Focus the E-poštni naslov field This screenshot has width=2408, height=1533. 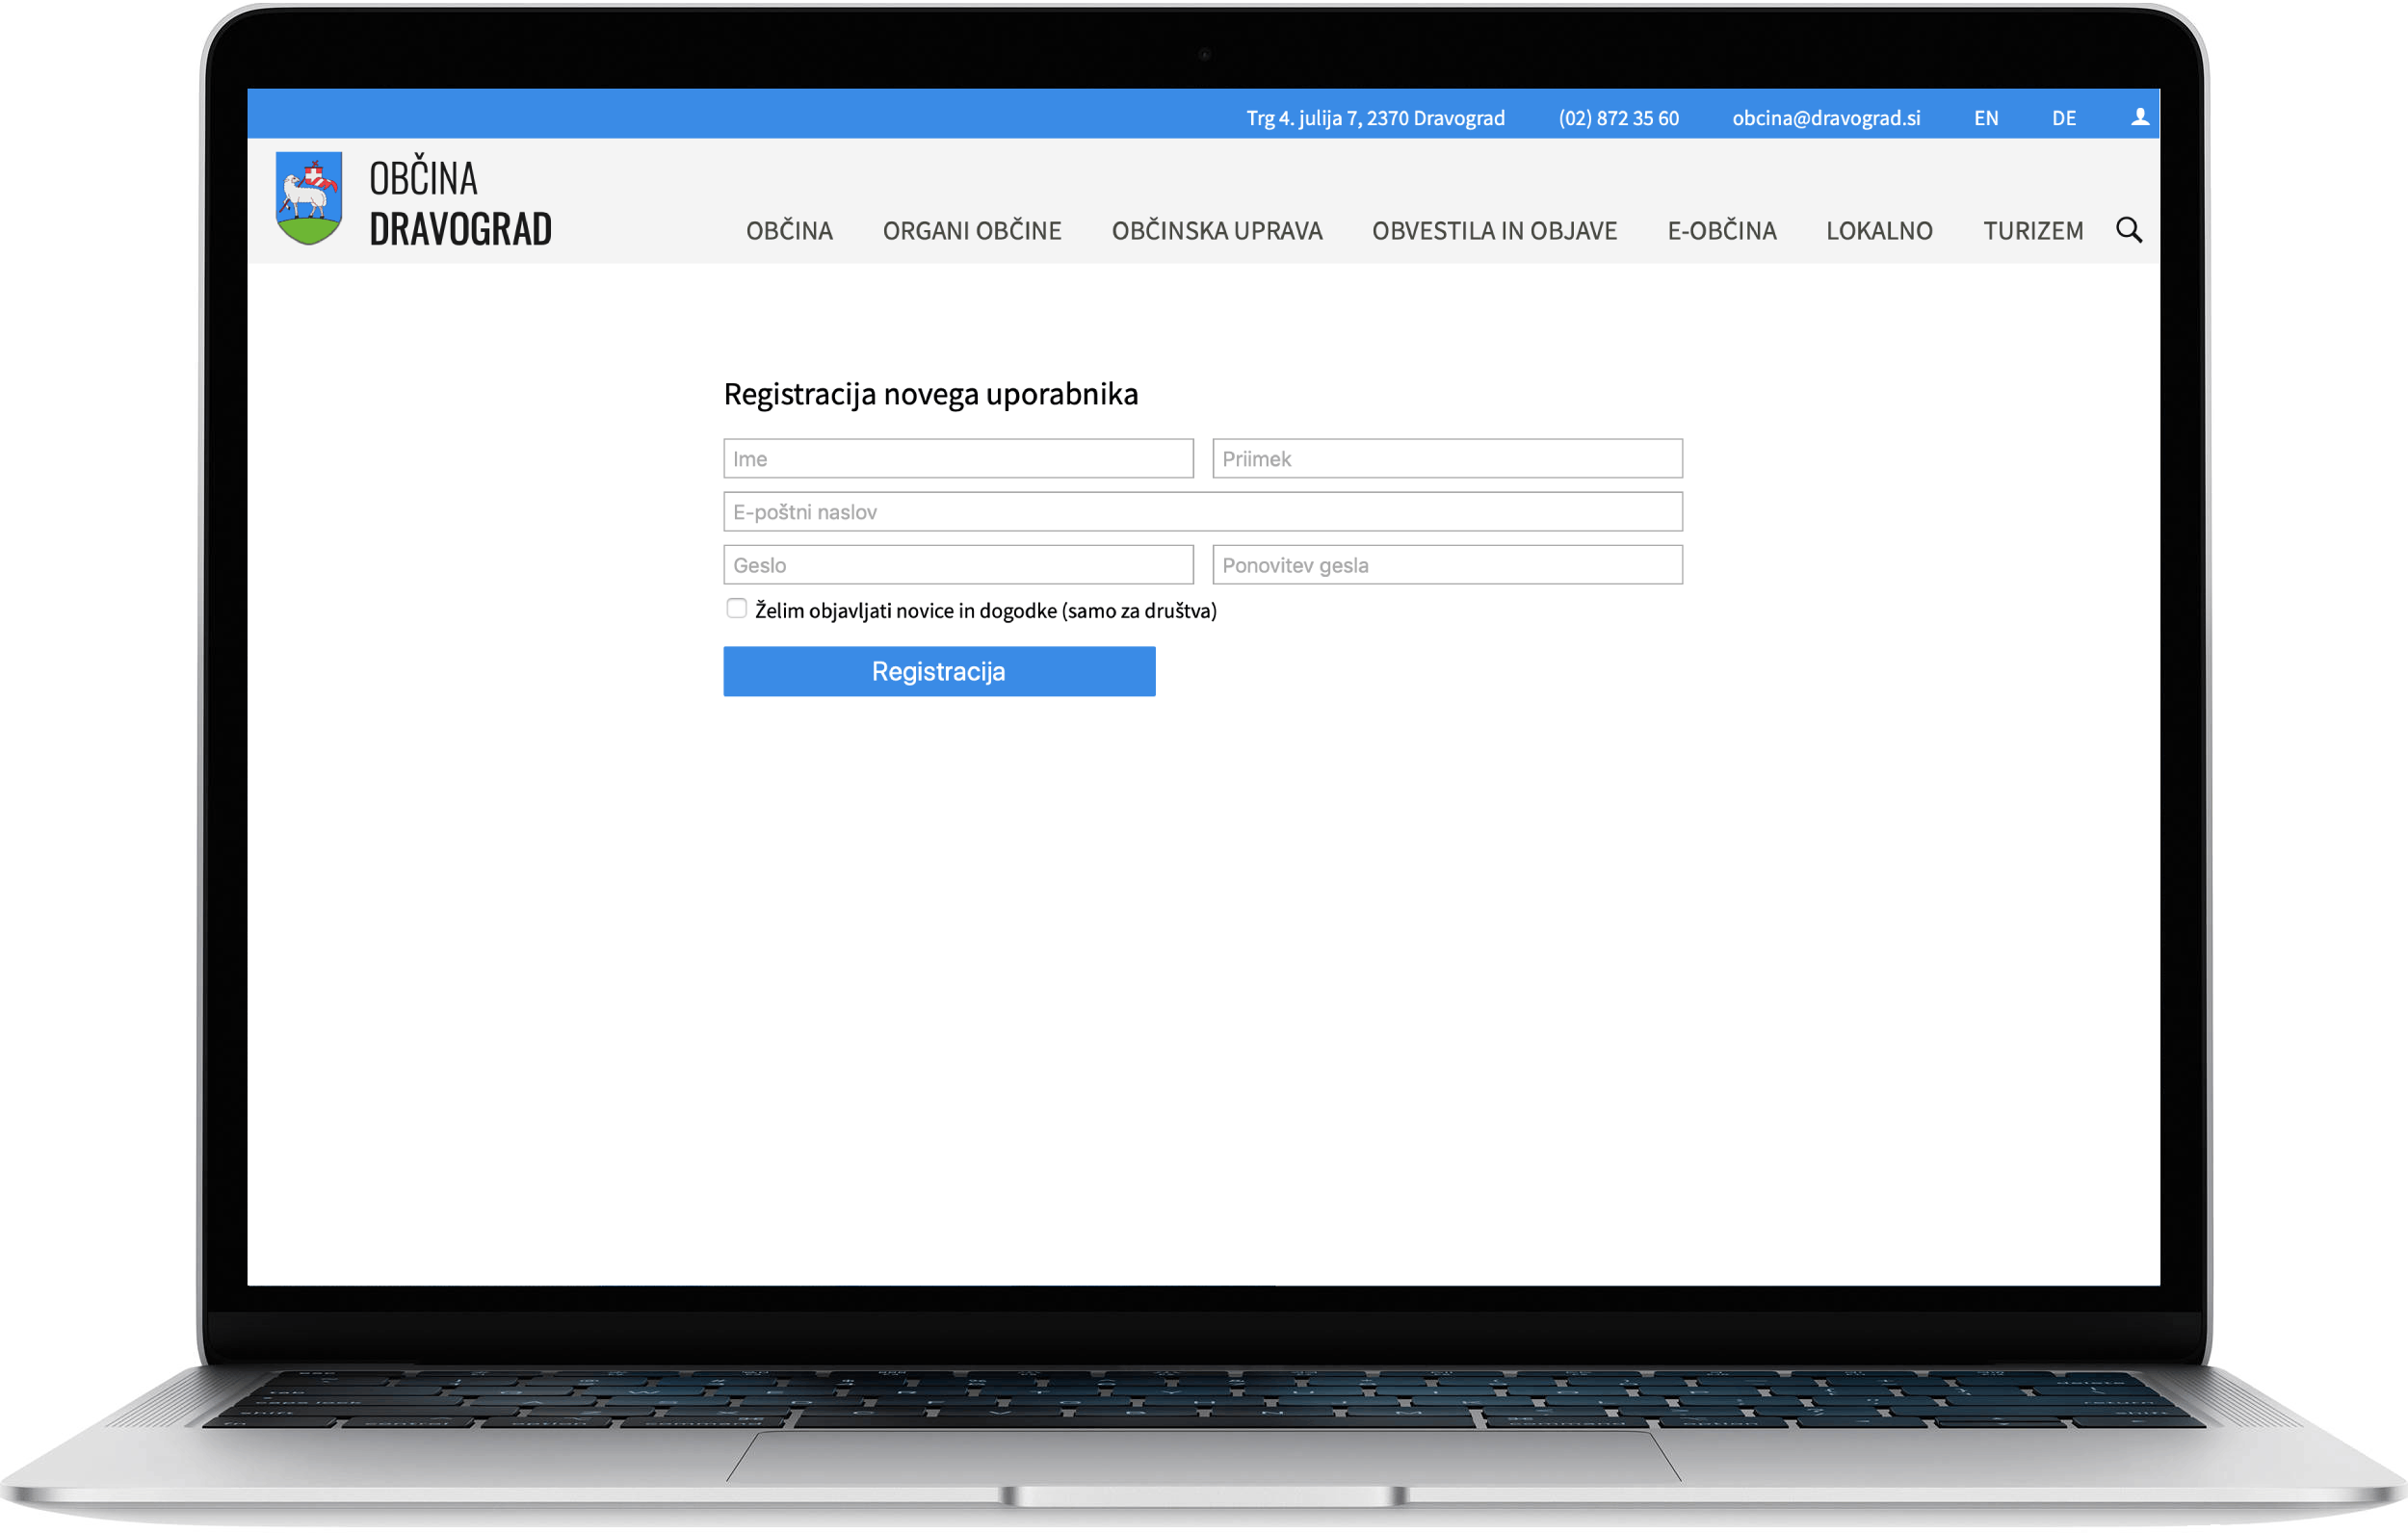point(1202,512)
